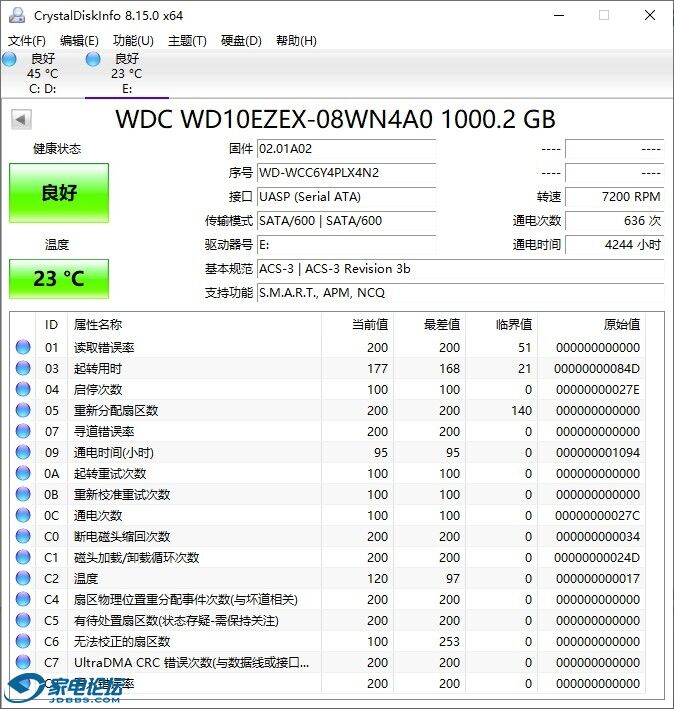Click the standard field ACS-3 Revision 3b
Viewport: 674px width, 709px height.
(460, 269)
